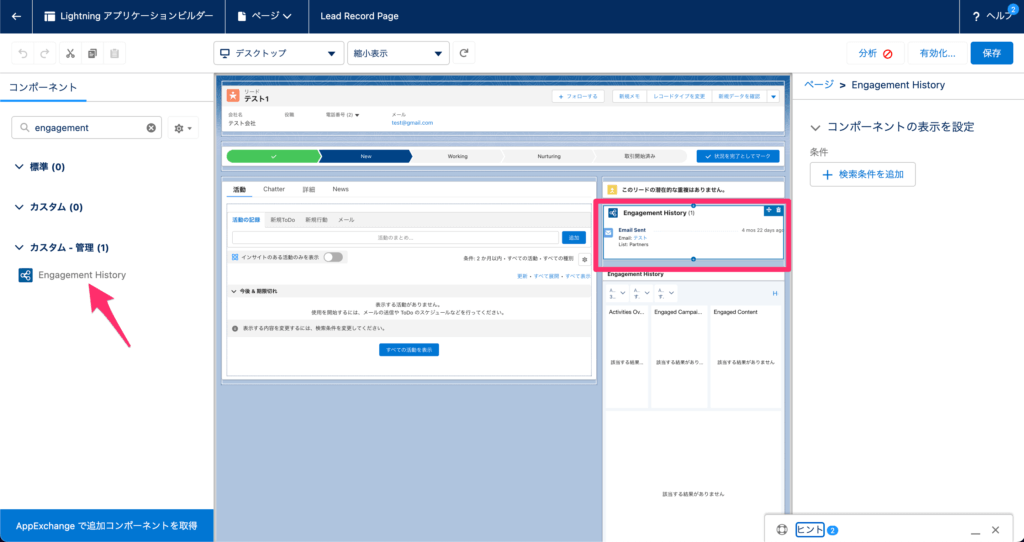This screenshot has width=1024, height=542.
Task: Click AppExchange で追加コンポーネントを取得 link
Action: (106, 525)
